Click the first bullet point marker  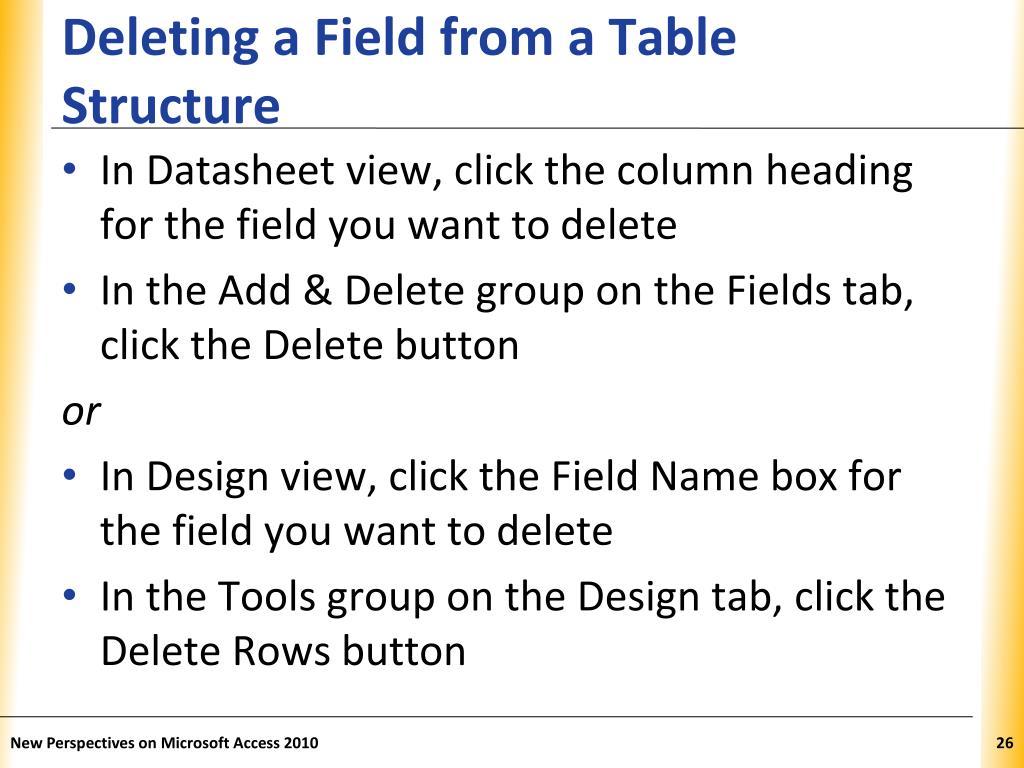click(x=69, y=168)
